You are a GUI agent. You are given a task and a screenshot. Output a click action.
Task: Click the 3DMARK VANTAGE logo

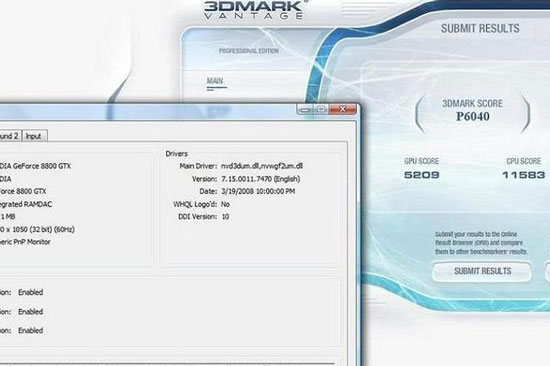coord(254,10)
